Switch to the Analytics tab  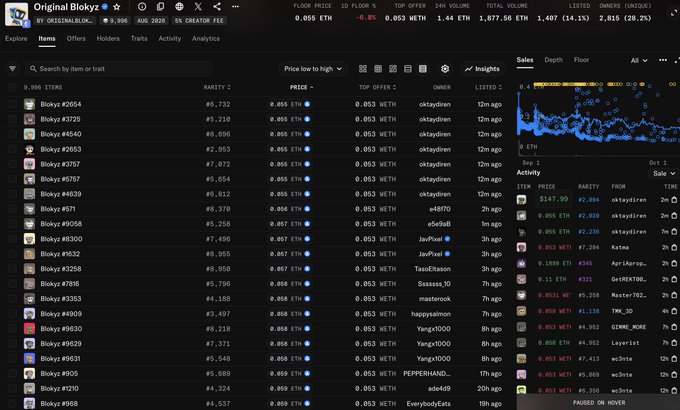click(x=206, y=38)
